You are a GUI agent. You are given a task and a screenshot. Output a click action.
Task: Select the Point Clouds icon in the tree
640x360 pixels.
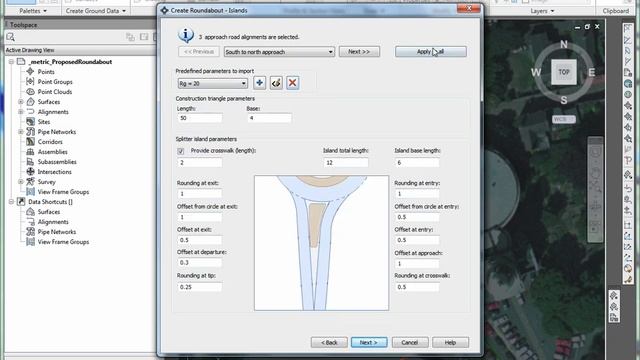coord(30,91)
